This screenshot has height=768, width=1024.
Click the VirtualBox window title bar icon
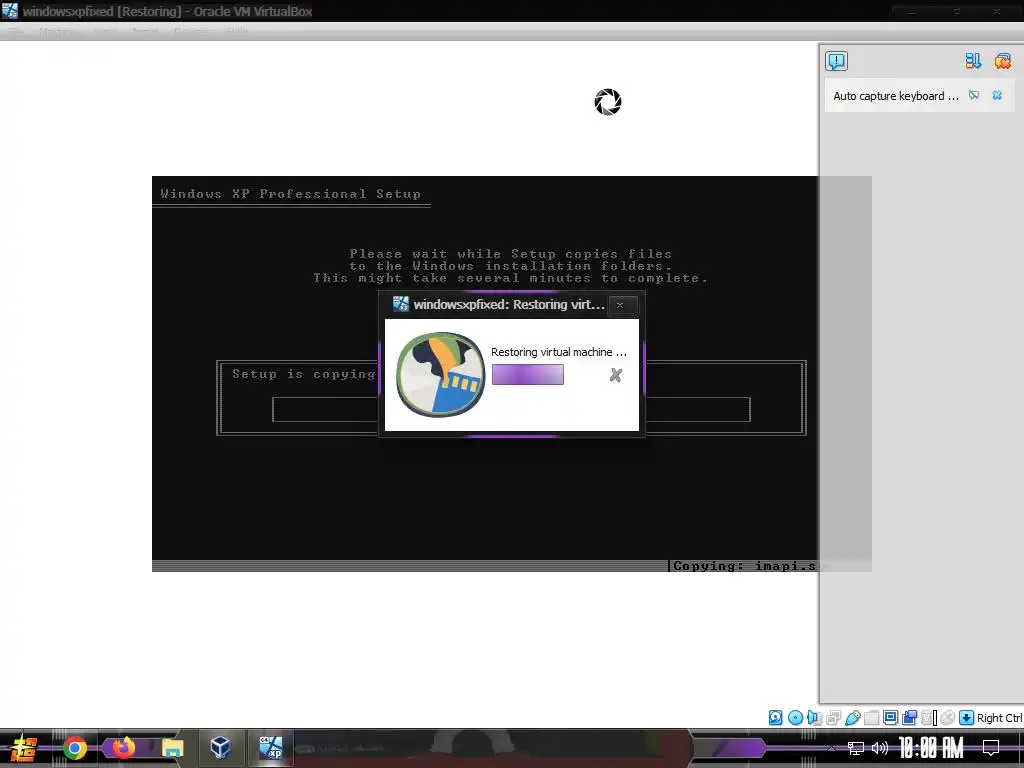tap(10, 11)
